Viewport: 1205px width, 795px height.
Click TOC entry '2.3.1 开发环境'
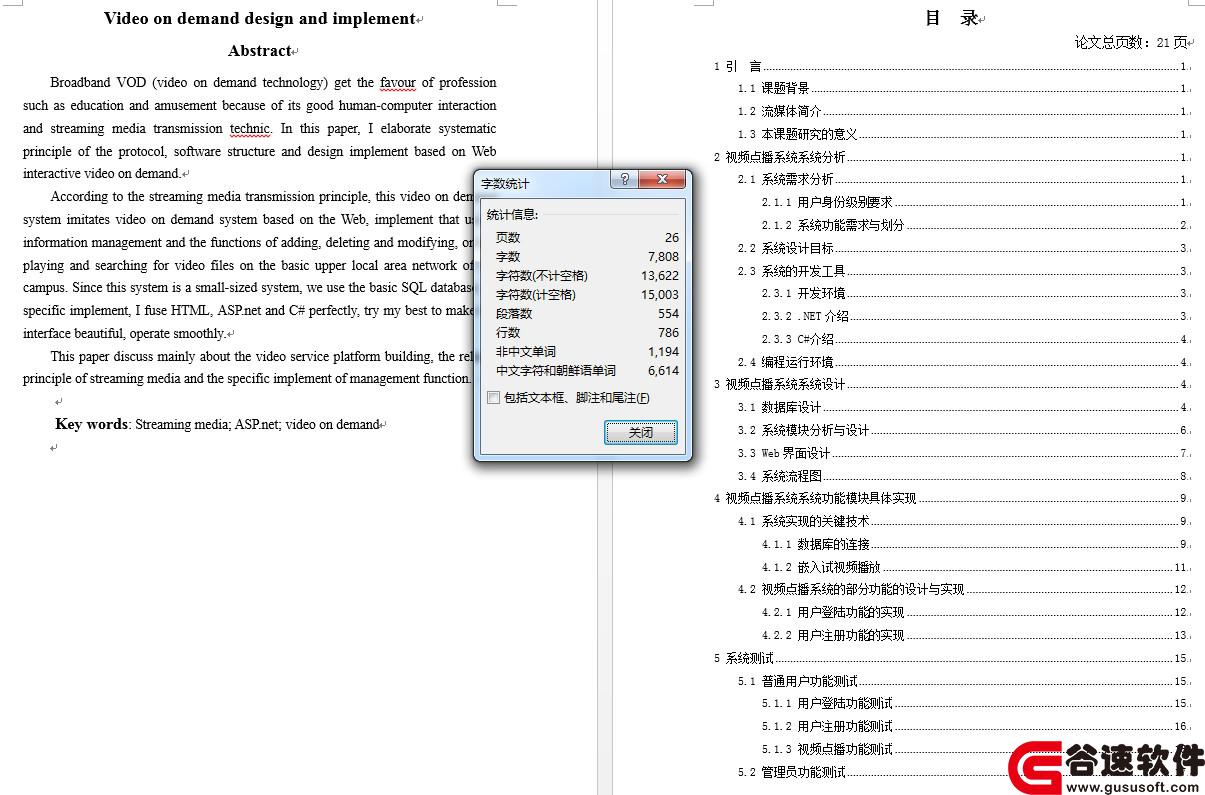[x=975, y=294]
